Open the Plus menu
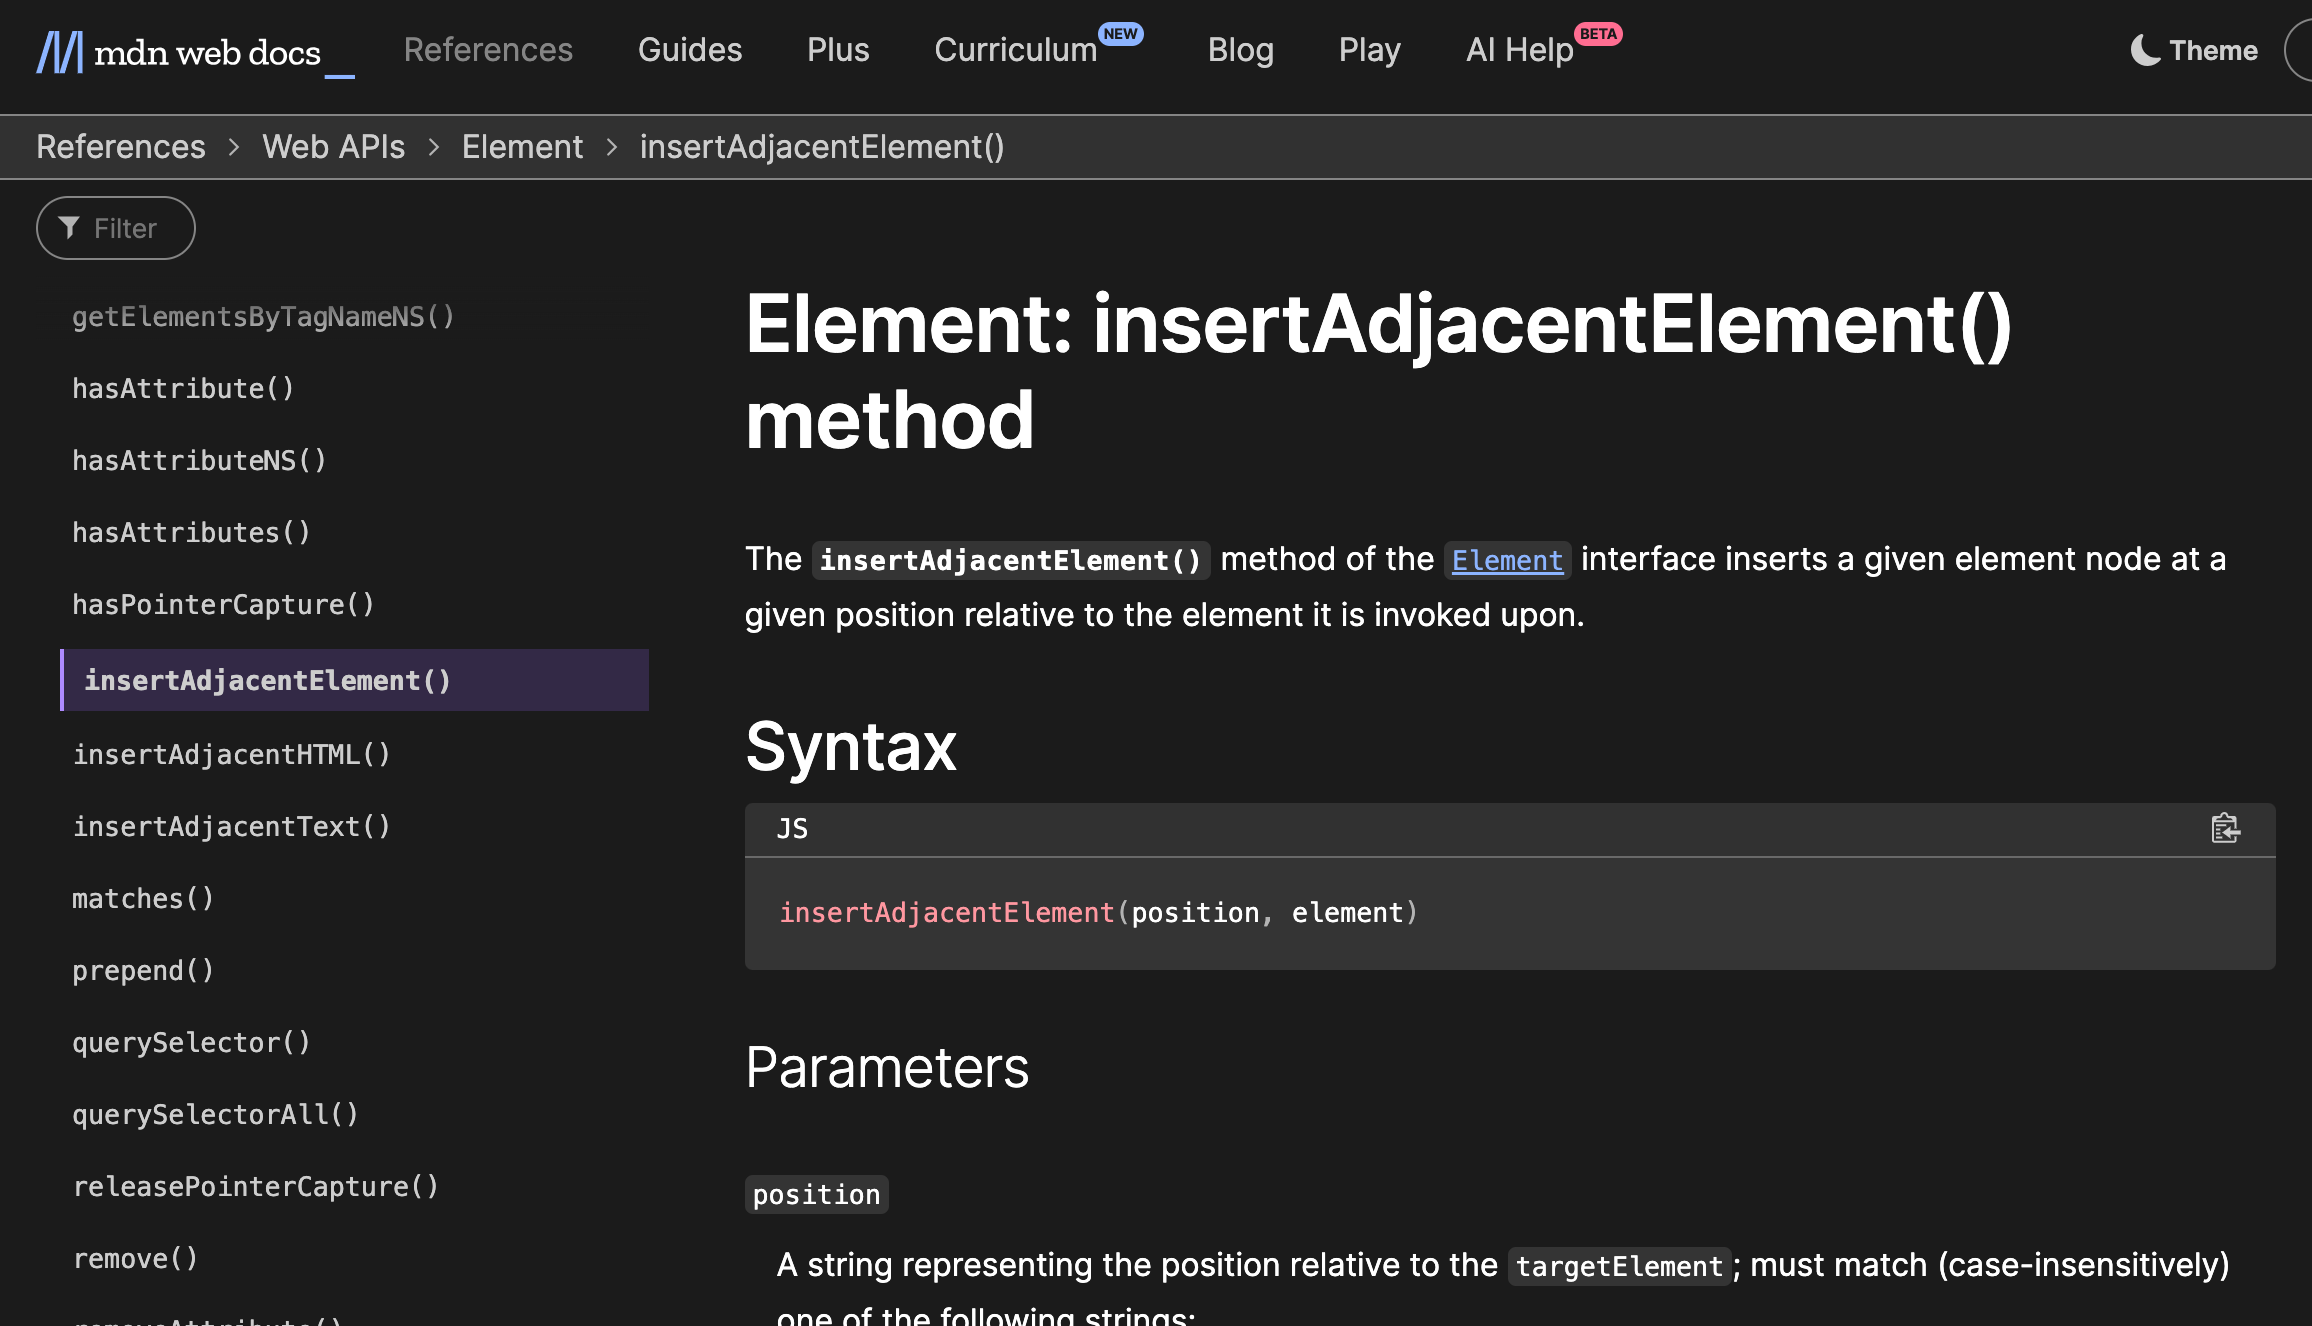2312x1326 pixels. pyautogui.click(x=838, y=50)
